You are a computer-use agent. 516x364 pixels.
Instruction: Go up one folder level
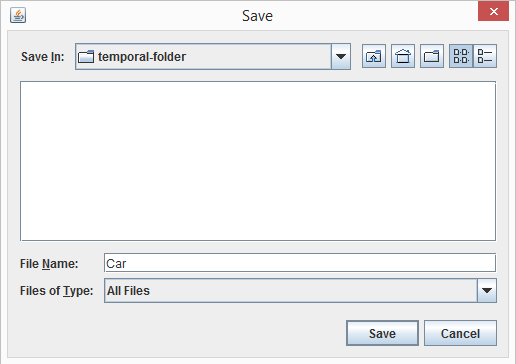374,56
